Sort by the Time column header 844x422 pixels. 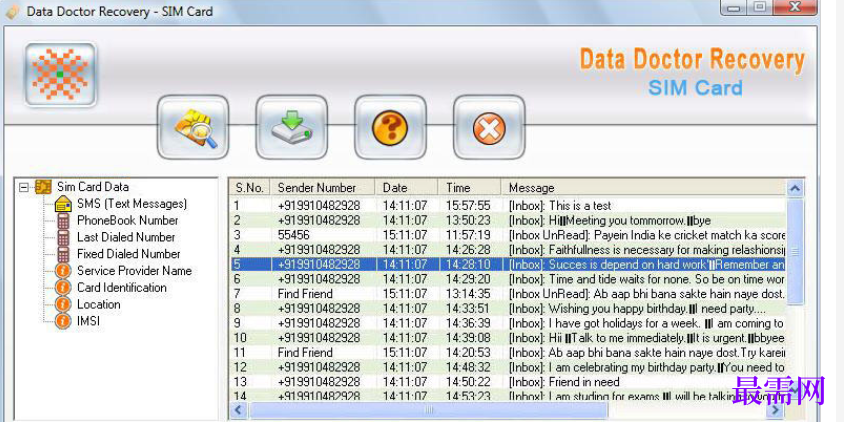click(x=469, y=187)
